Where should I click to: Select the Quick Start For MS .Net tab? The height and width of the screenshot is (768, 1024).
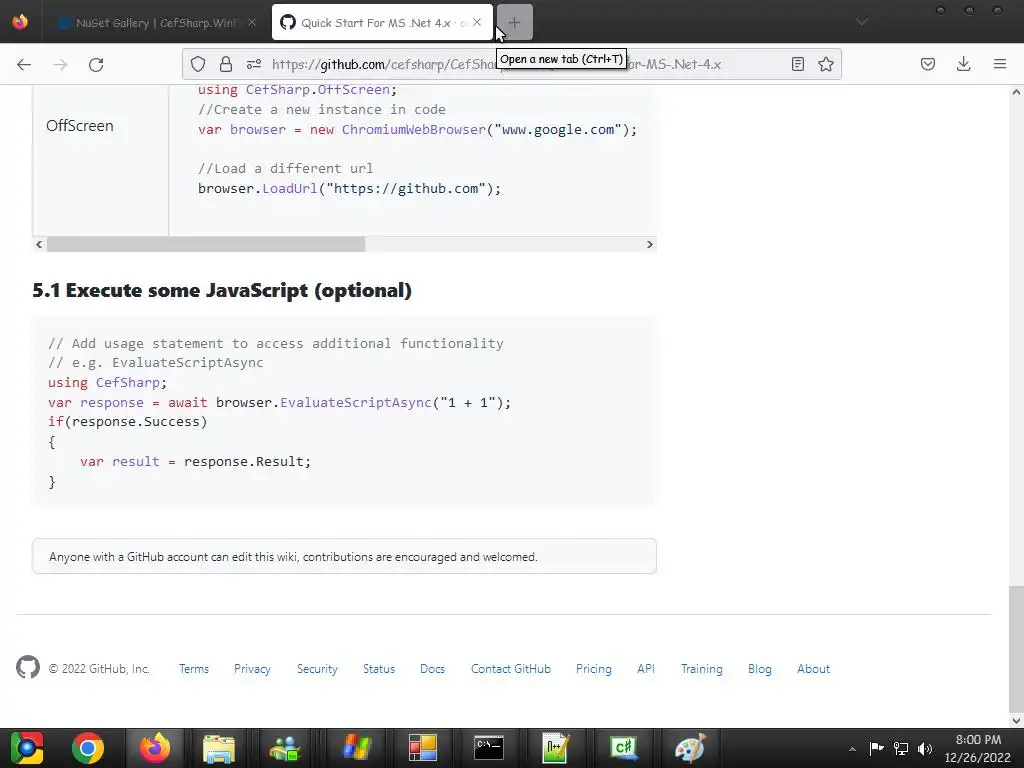coord(382,22)
